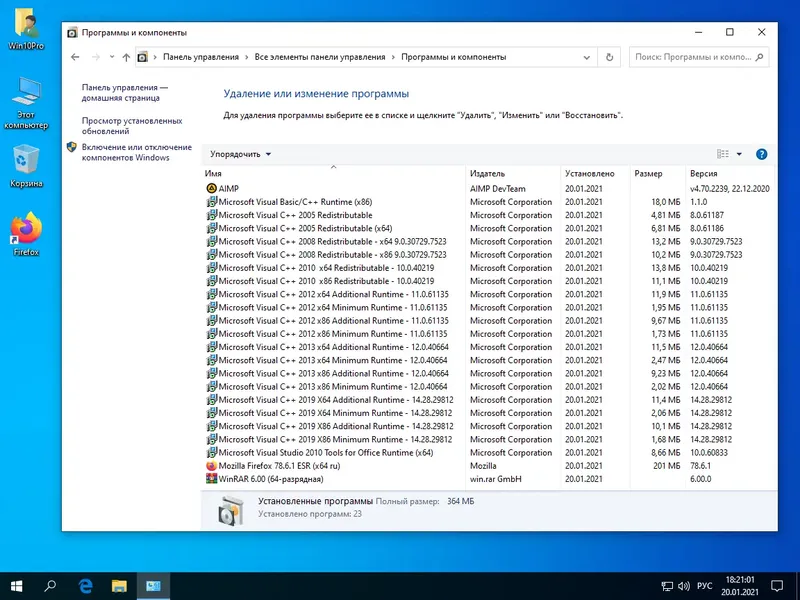Click the AIMP application icon
The image size is (800, 600).
pos(211,189)
